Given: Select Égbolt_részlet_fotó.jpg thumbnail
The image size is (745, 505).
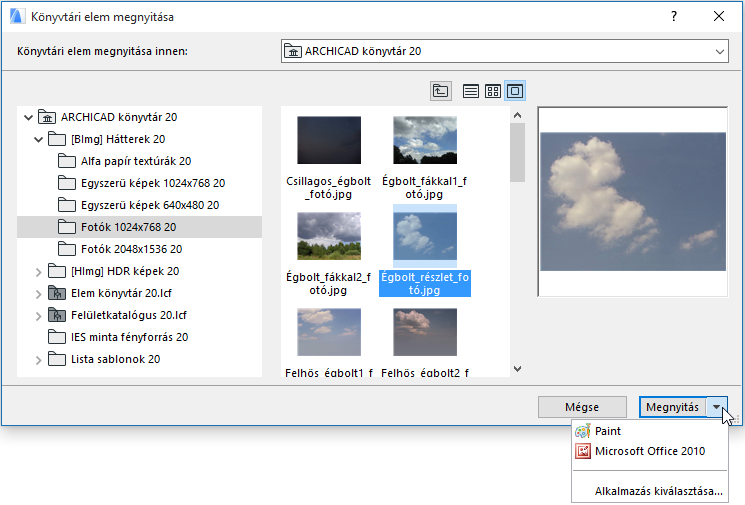Looking at the screenshot, I should click(x=425, y=236).
